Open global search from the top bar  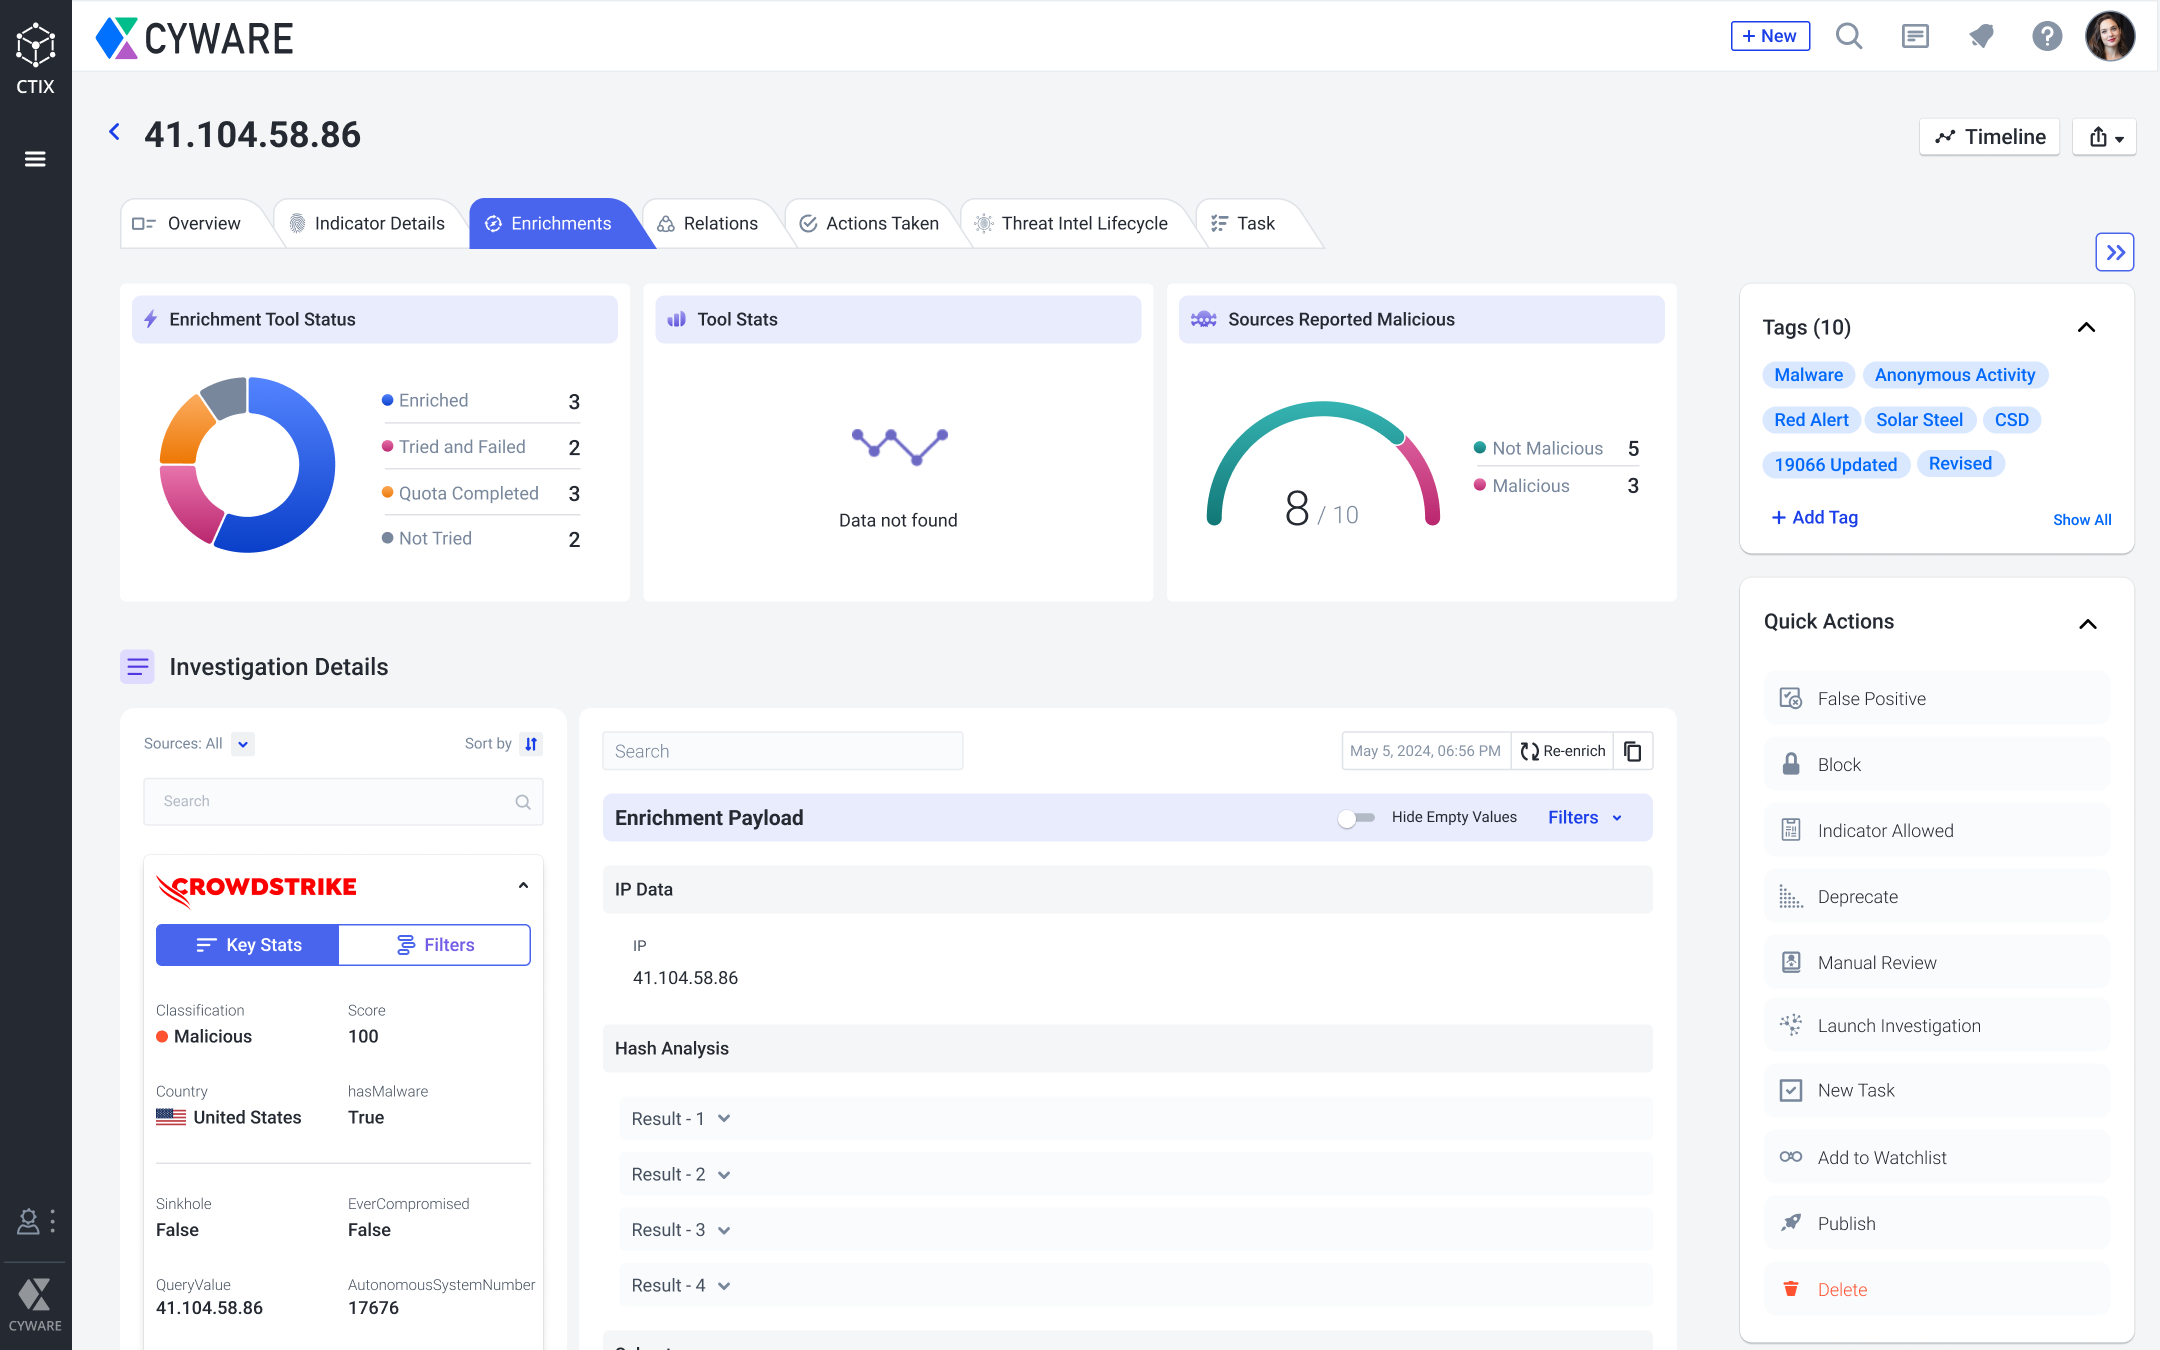pyautogui.click(x=1849, y=36)
